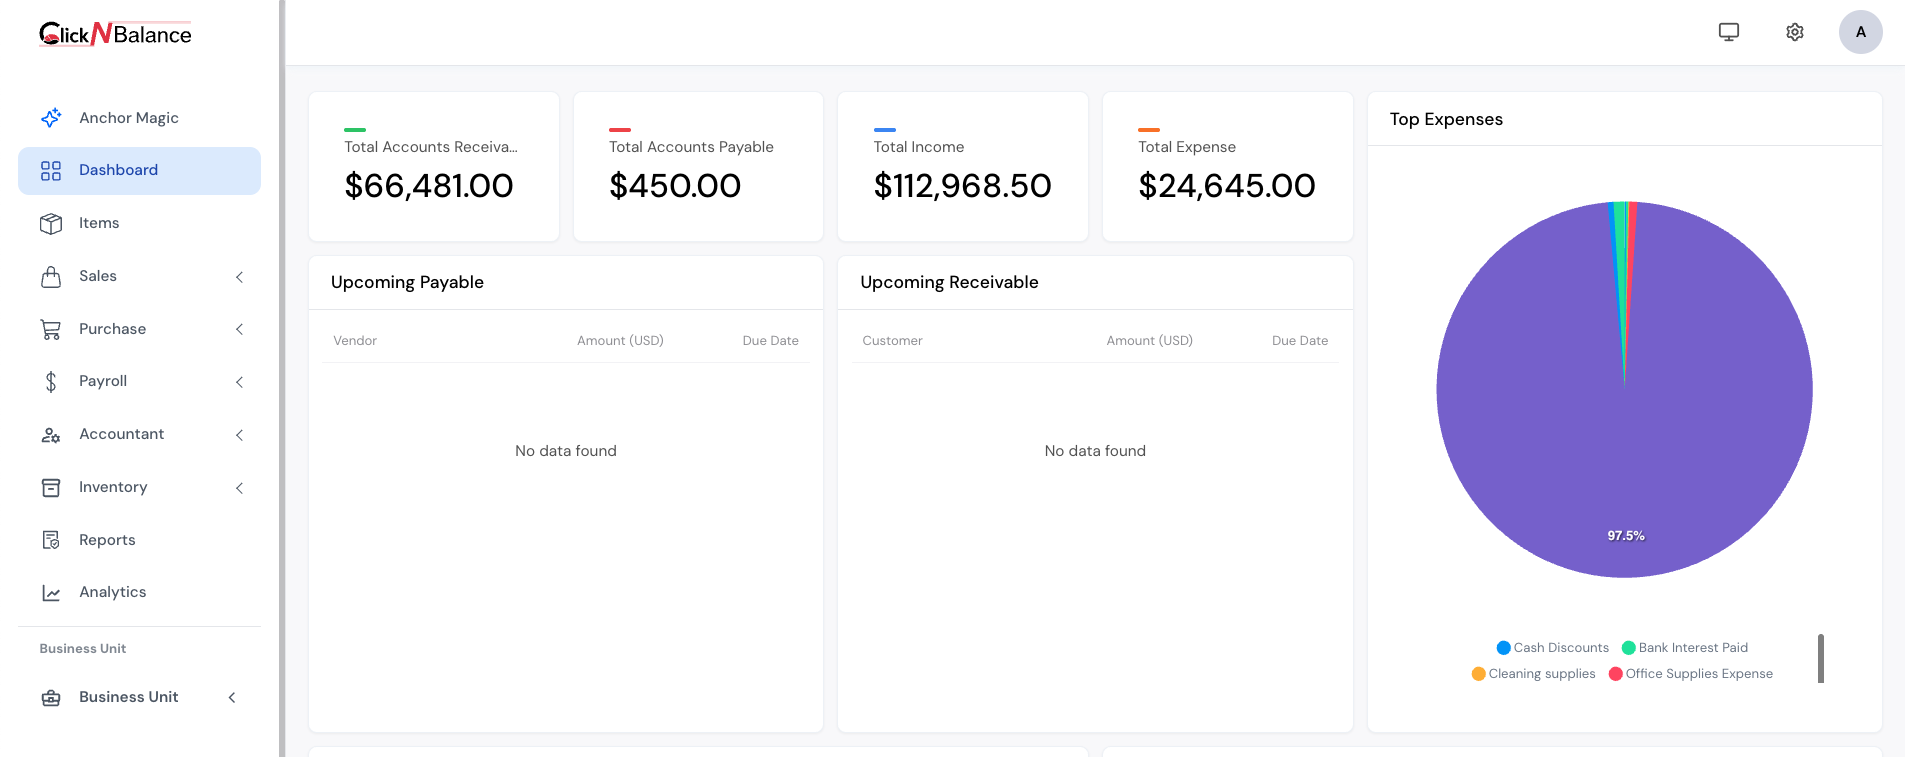Click the Office Supplies Expense red swatch
Image resolution: width=1905 pixels, height=757 pixels.
click(1615, 674)
